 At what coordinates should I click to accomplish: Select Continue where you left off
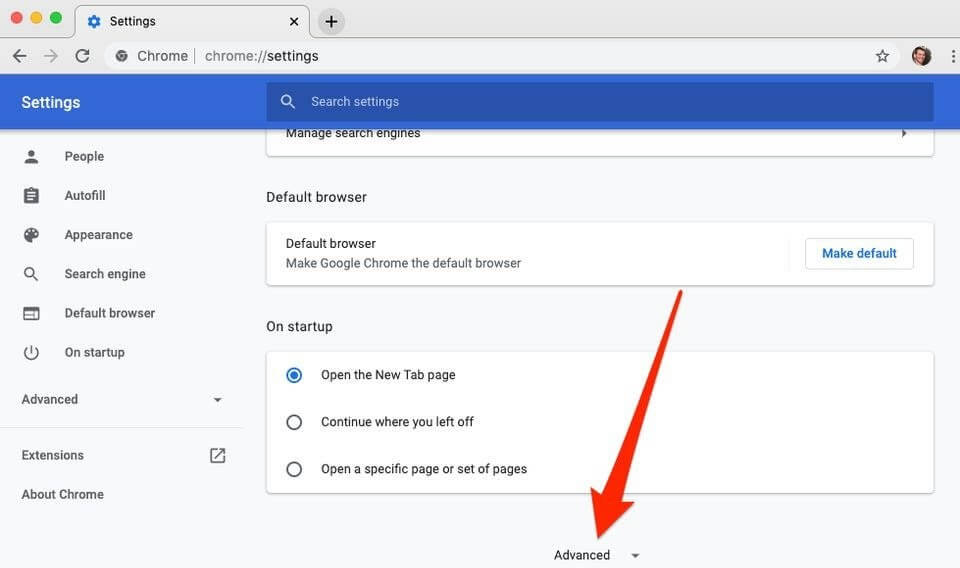(294, 422)
